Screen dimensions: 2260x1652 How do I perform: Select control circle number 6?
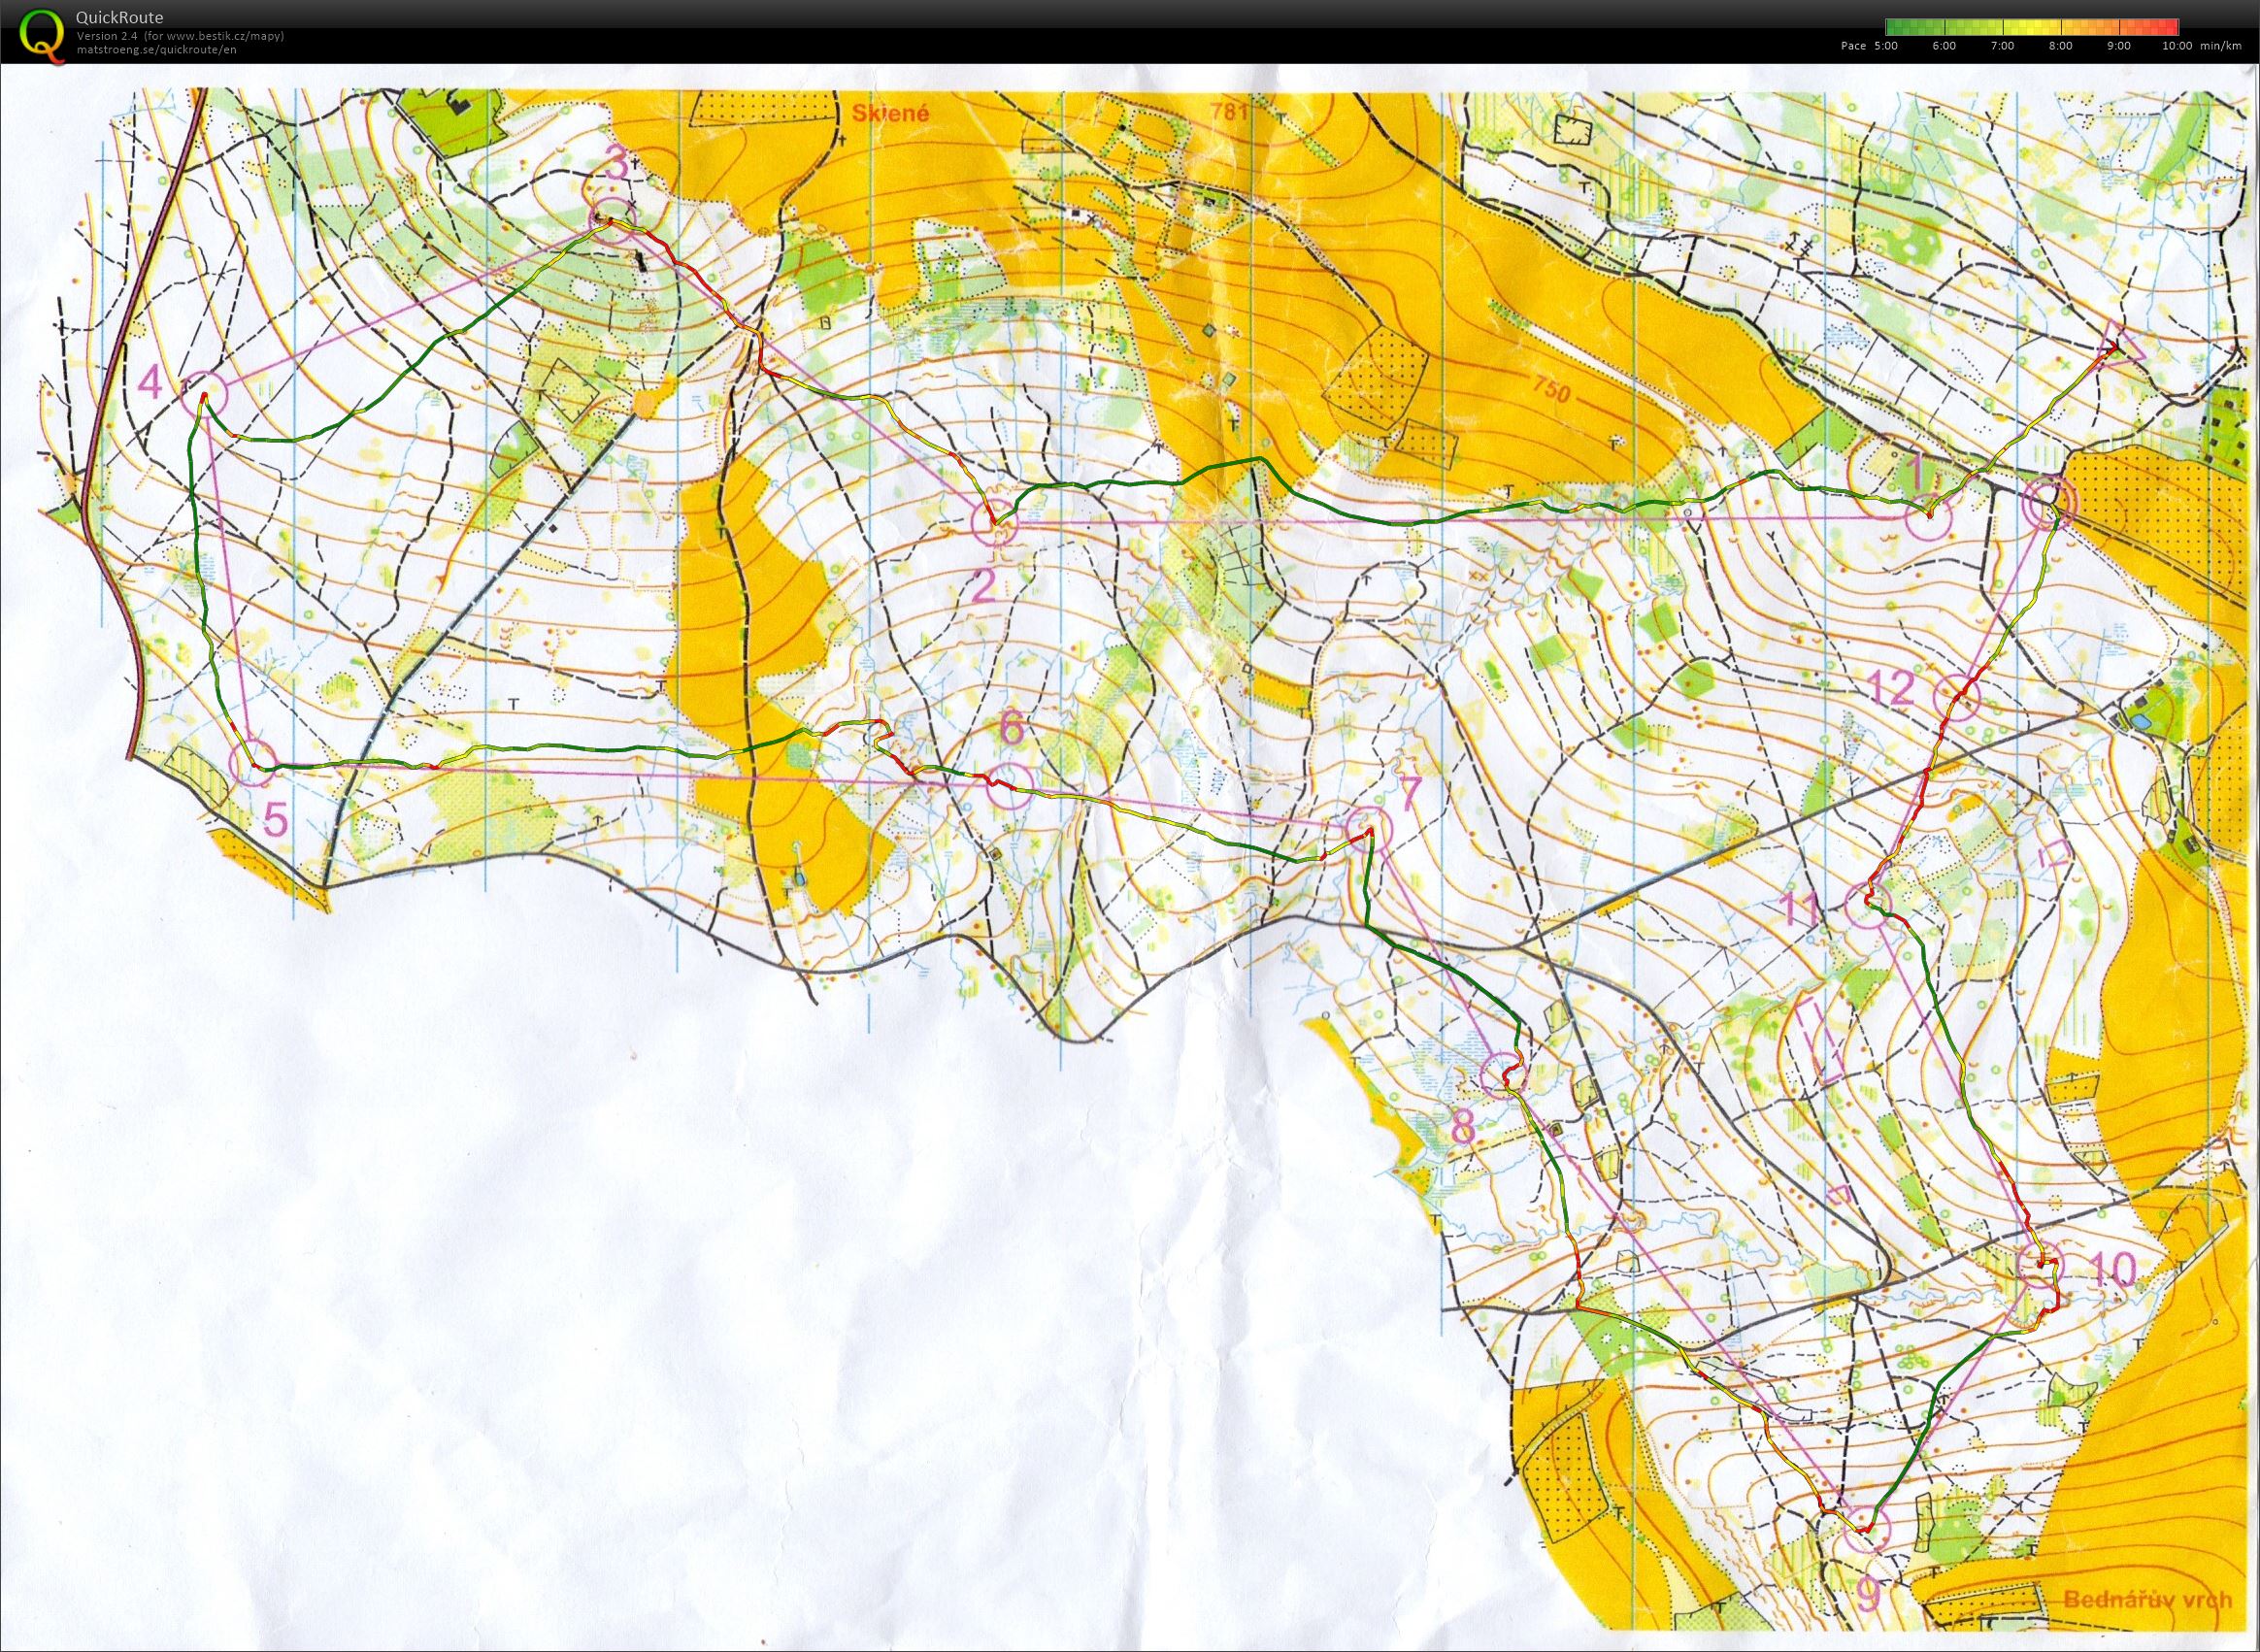tap(1008, 785)
